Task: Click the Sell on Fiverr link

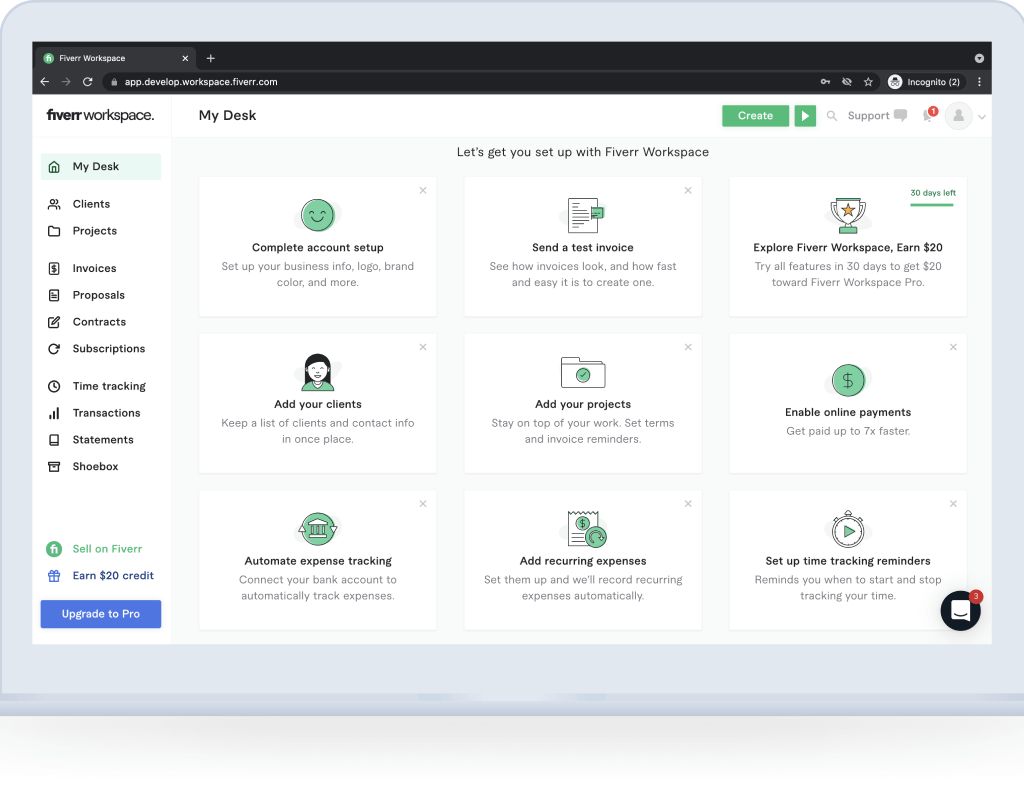Action: (94, 549)
